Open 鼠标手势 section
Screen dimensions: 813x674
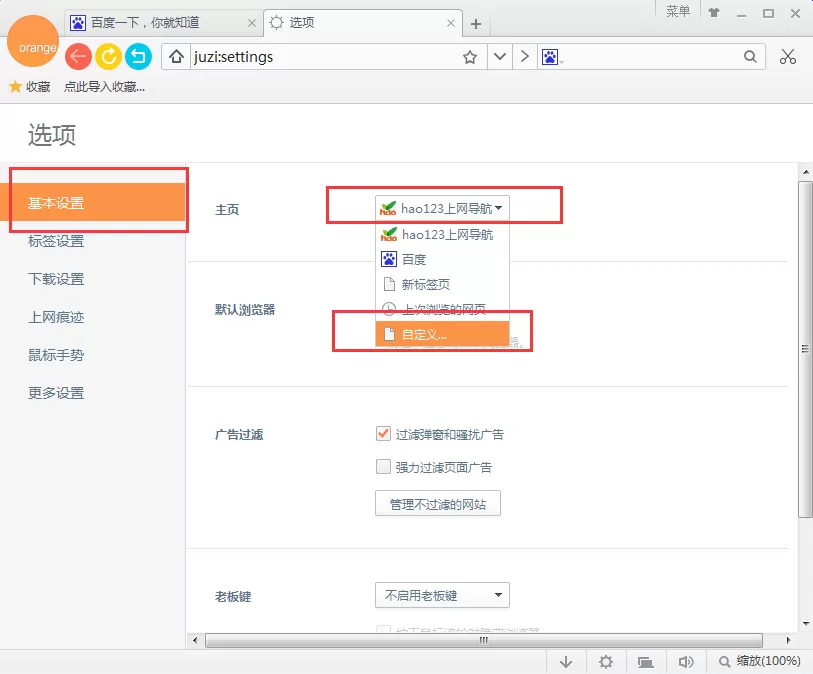56,355
